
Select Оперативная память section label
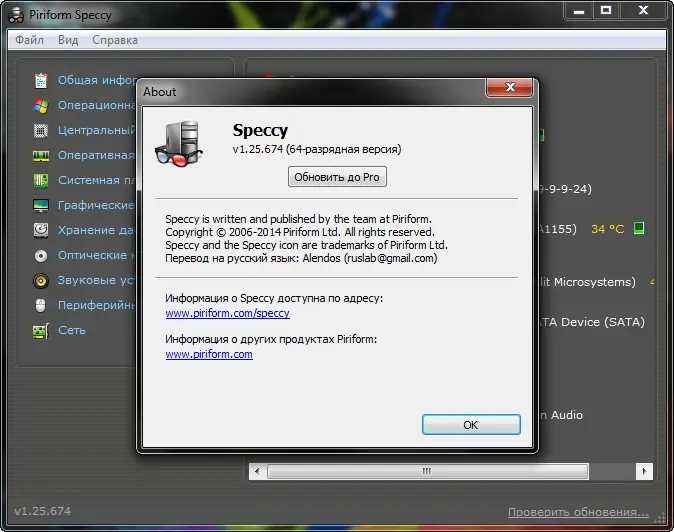tap(97, 155)
